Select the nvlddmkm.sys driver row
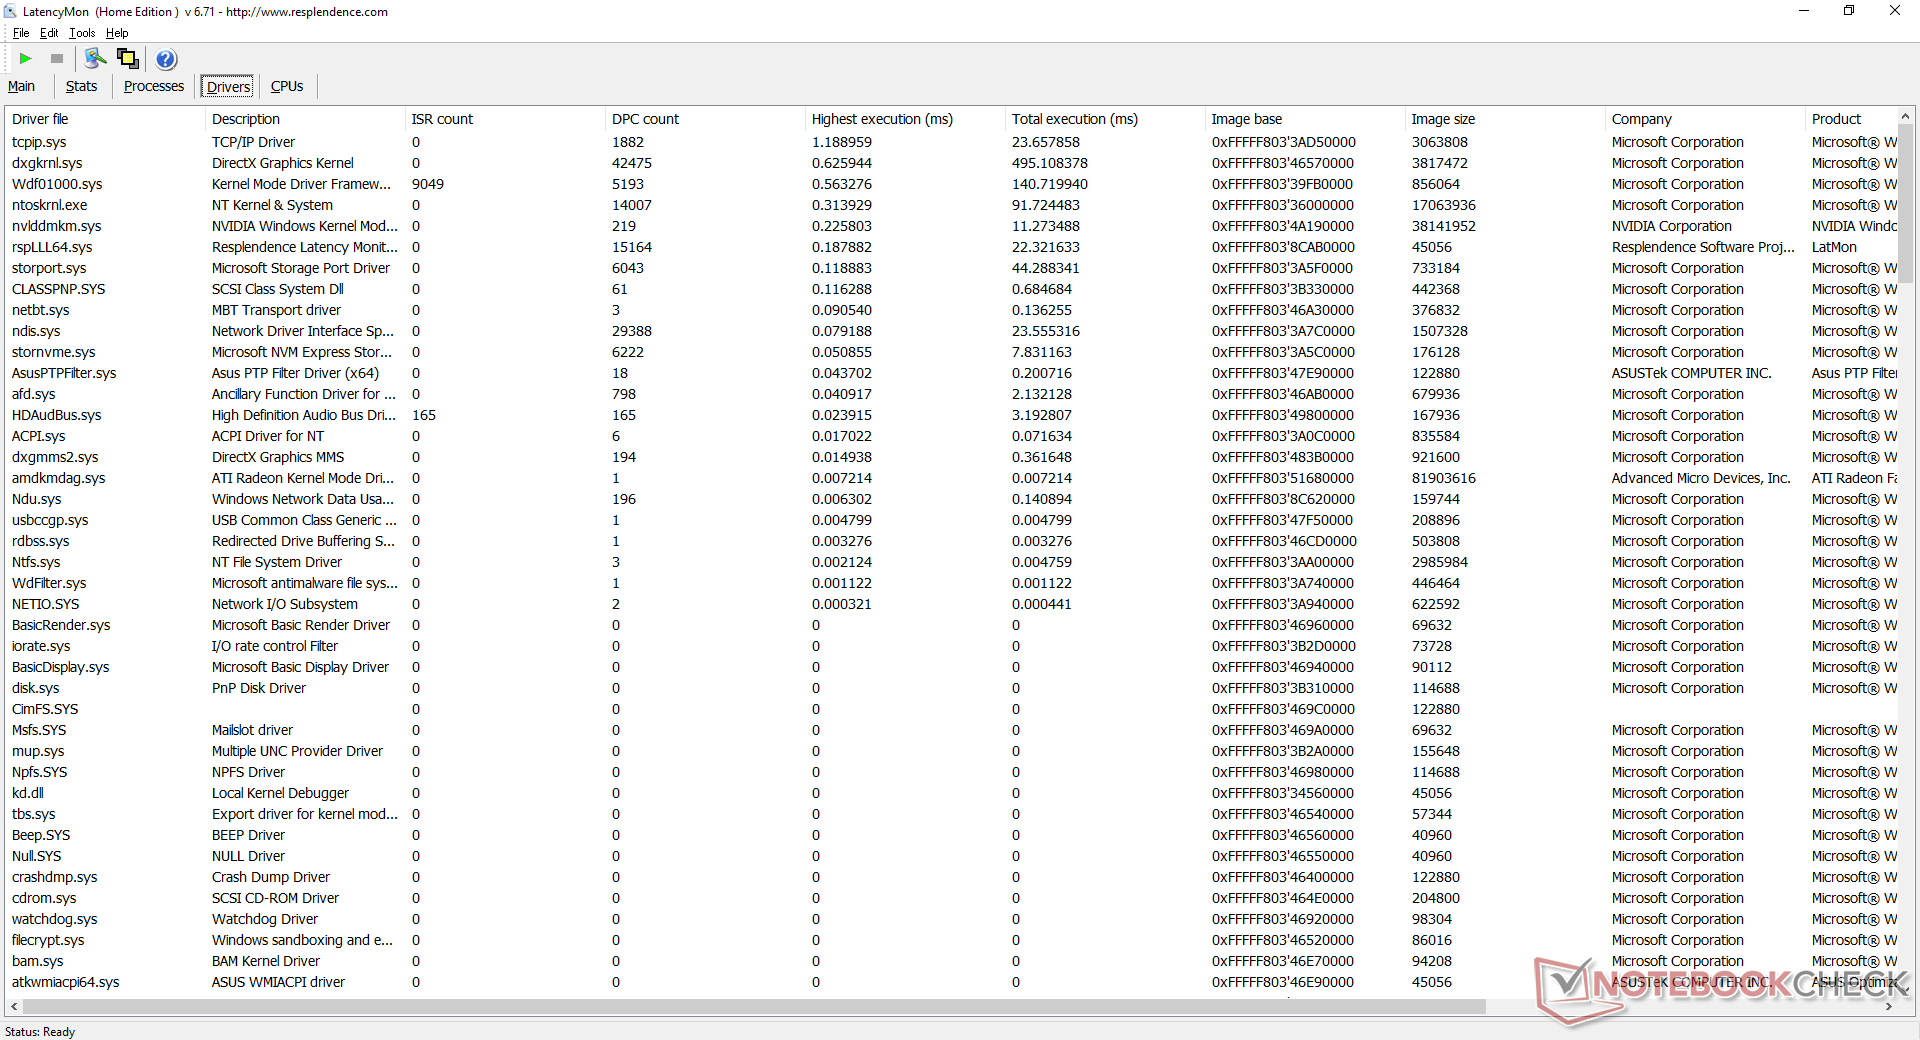 point(951,226)
